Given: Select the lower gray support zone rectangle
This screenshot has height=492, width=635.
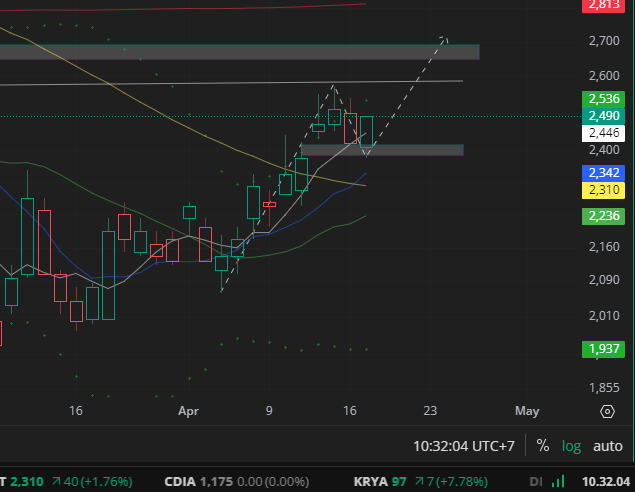Looking at the screenshot, I should point(382,150).
